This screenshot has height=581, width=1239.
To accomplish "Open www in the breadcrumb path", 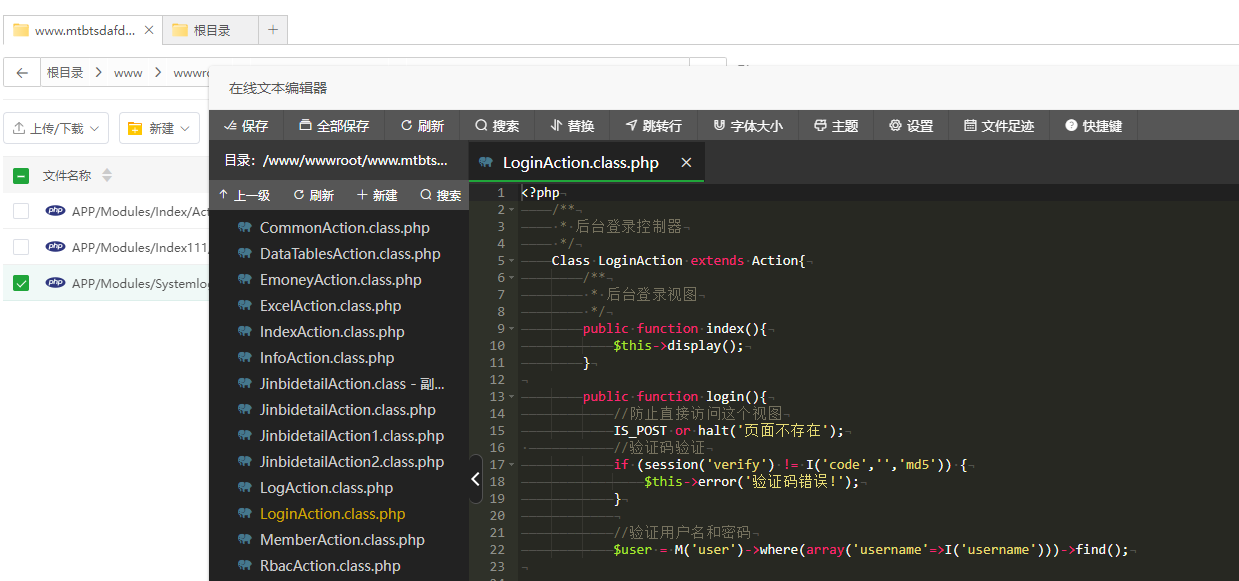I will click(127, 72).
